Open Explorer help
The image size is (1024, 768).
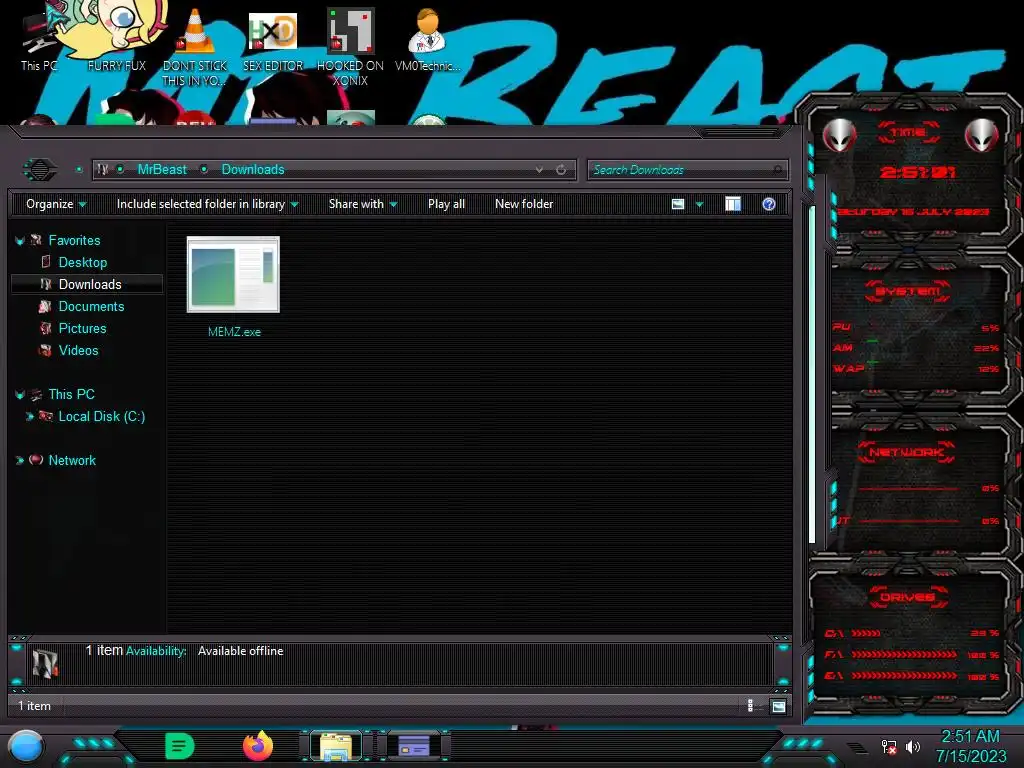tap(769, 204)
